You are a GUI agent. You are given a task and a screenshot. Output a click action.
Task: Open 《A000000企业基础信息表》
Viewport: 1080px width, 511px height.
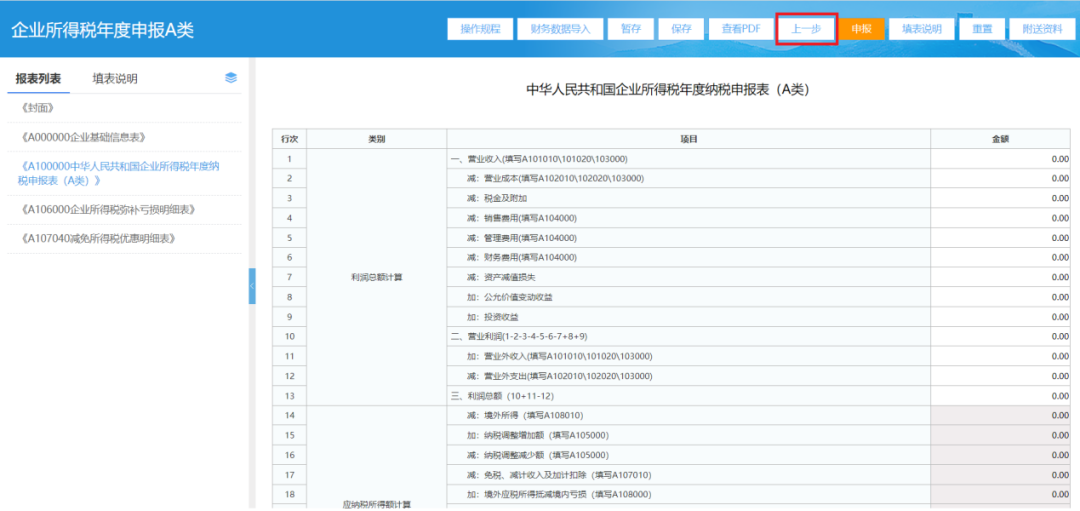click(83, 137)
